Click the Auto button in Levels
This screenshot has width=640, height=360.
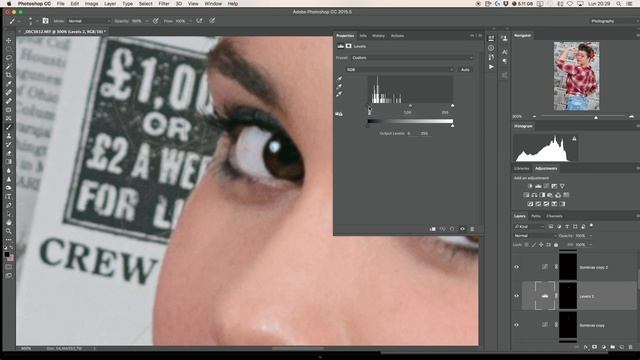point(465,70)
